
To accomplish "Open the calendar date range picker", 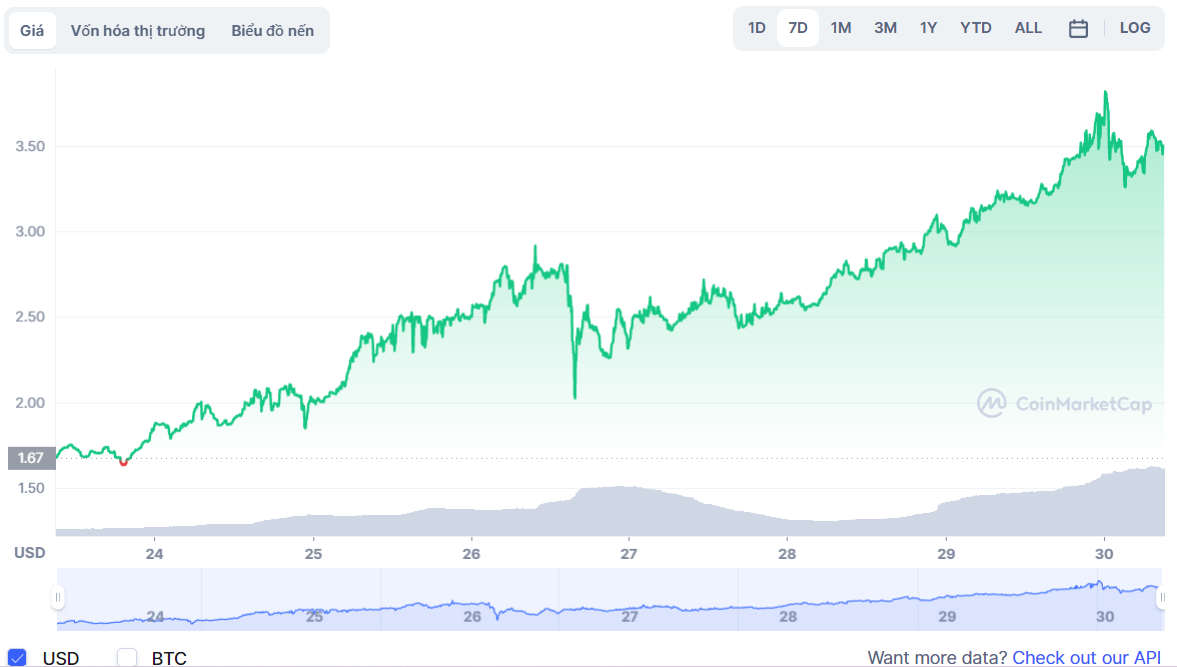I will tap(1078, 29).
